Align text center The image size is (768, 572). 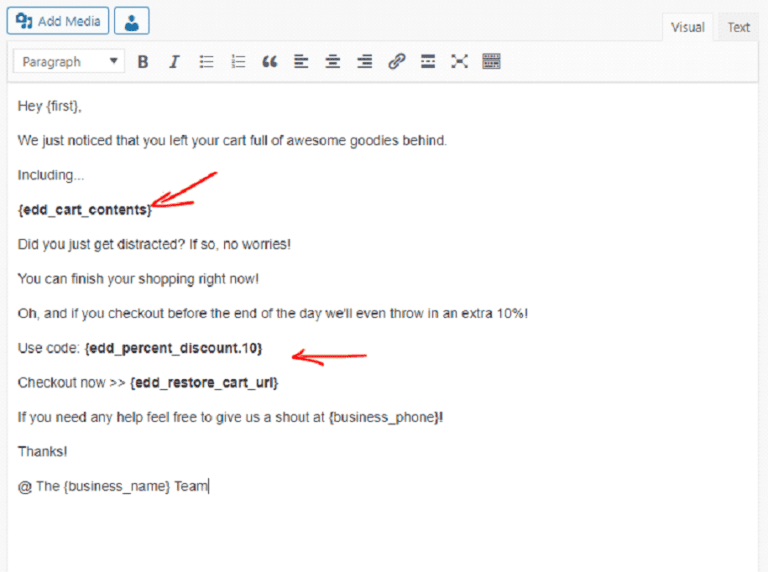(x=333, y=62)
